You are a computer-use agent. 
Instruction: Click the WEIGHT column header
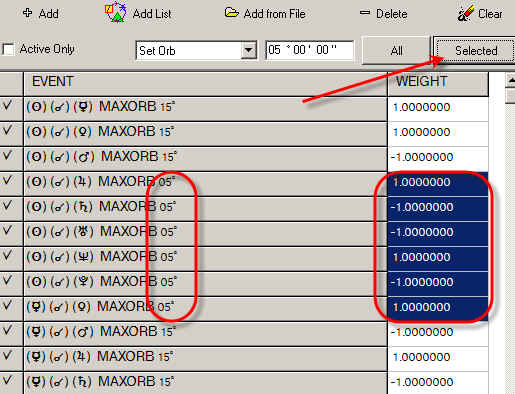click(x=438, y=82)
